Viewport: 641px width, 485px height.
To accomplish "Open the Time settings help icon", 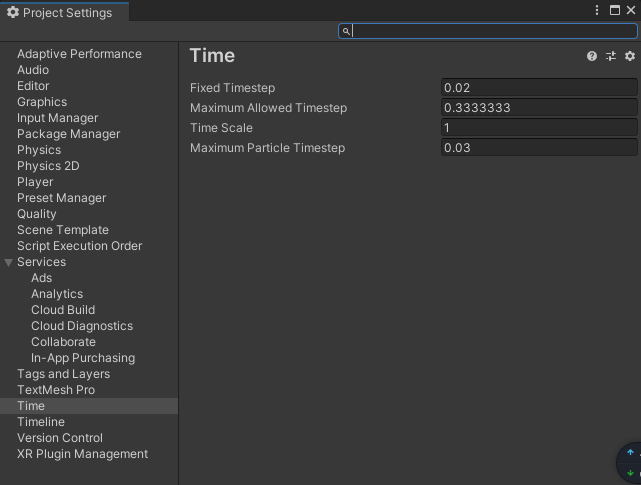I will (592, 56).
